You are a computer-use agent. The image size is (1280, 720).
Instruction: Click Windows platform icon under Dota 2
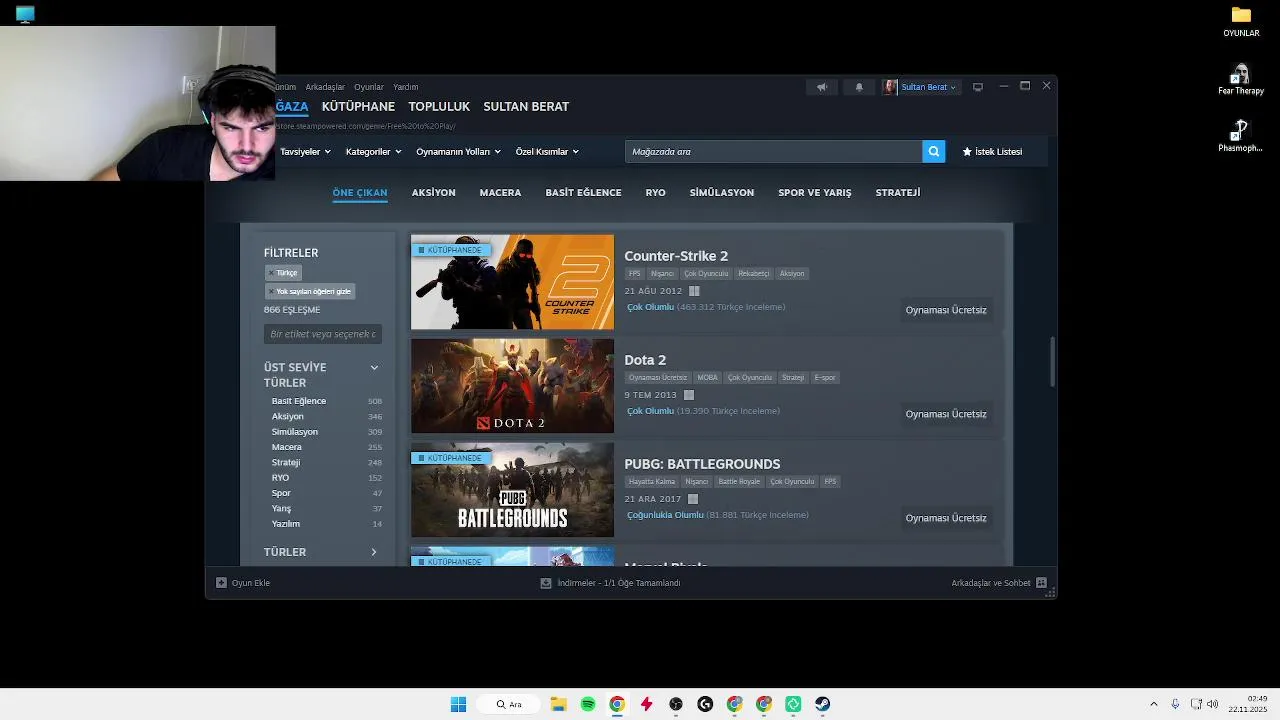(x=689, y=395)
